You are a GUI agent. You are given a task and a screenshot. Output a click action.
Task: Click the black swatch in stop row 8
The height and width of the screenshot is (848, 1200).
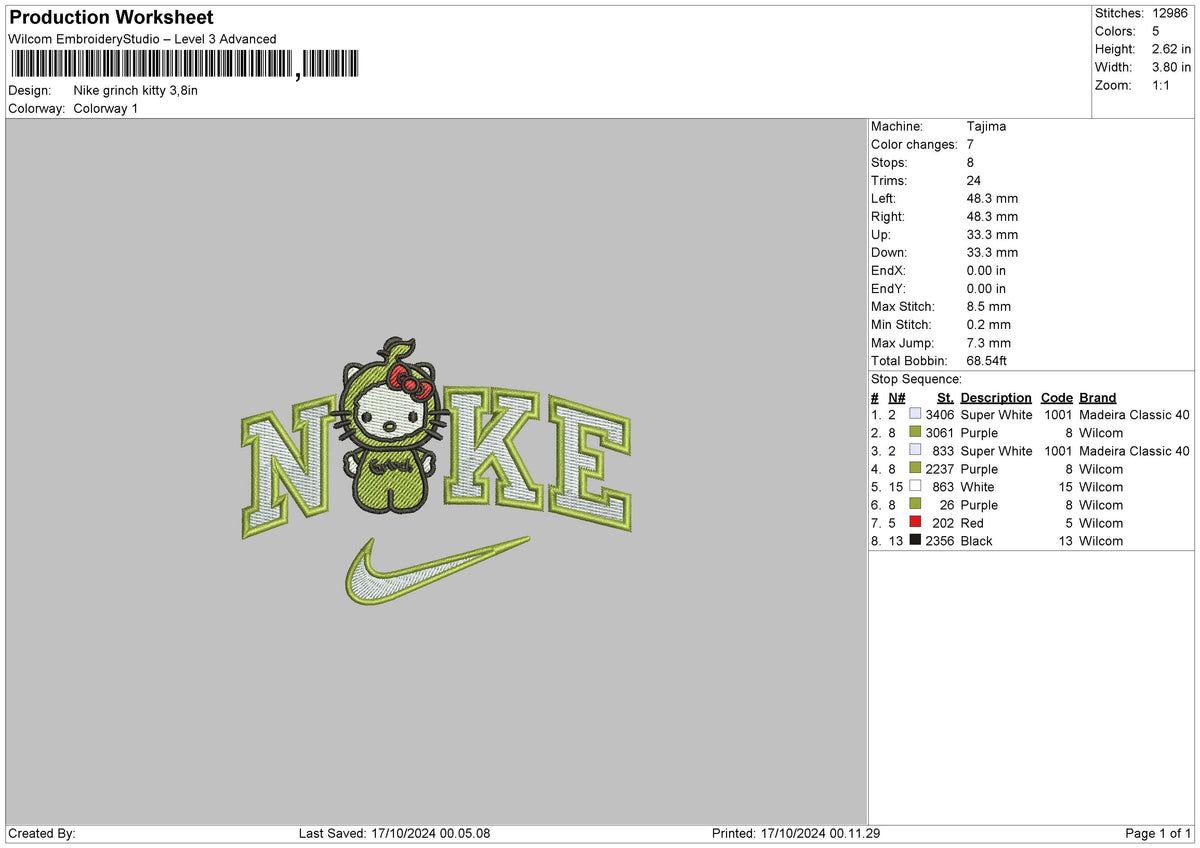(915, 541)
